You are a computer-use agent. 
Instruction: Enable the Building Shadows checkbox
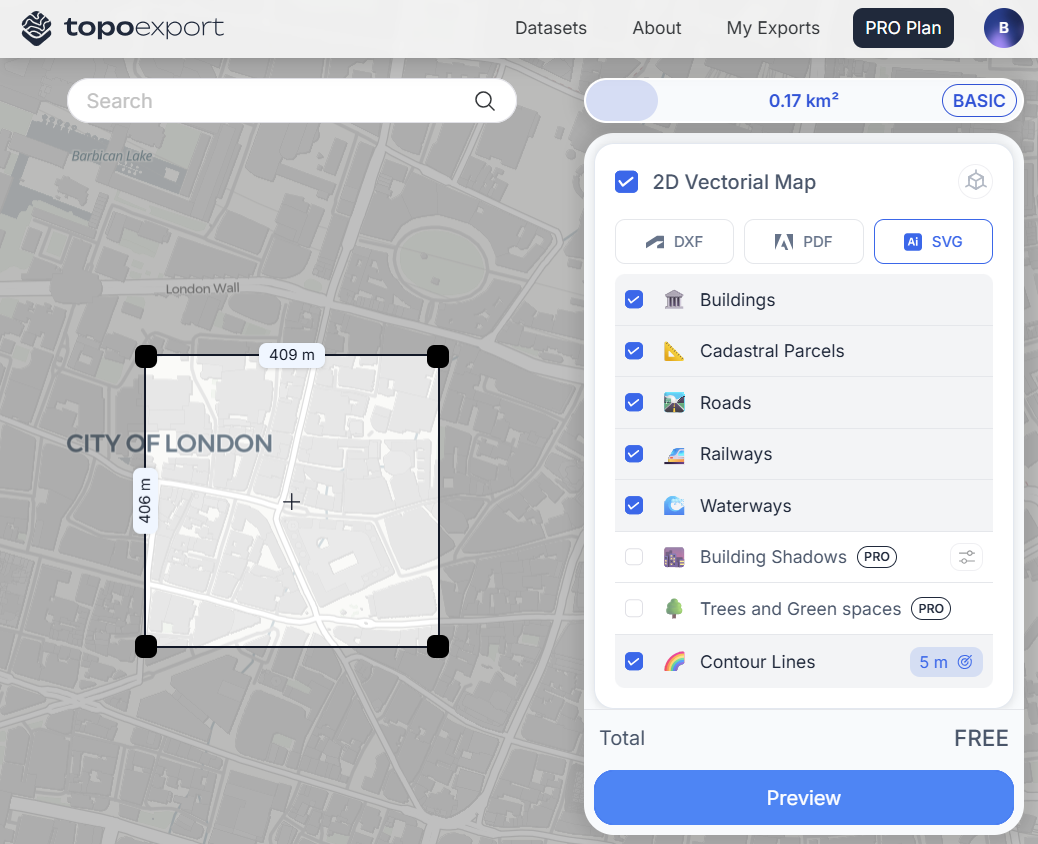pos(634,557)
